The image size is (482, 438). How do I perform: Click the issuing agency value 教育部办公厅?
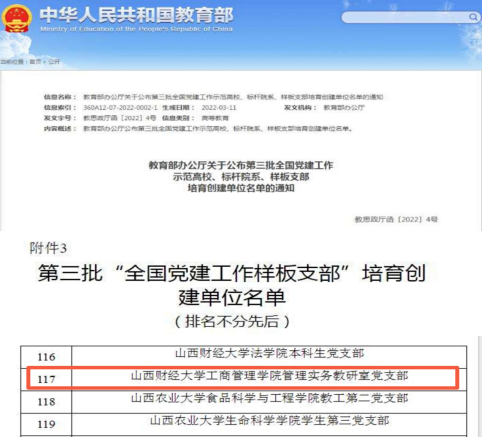click(x=344, y=108)
